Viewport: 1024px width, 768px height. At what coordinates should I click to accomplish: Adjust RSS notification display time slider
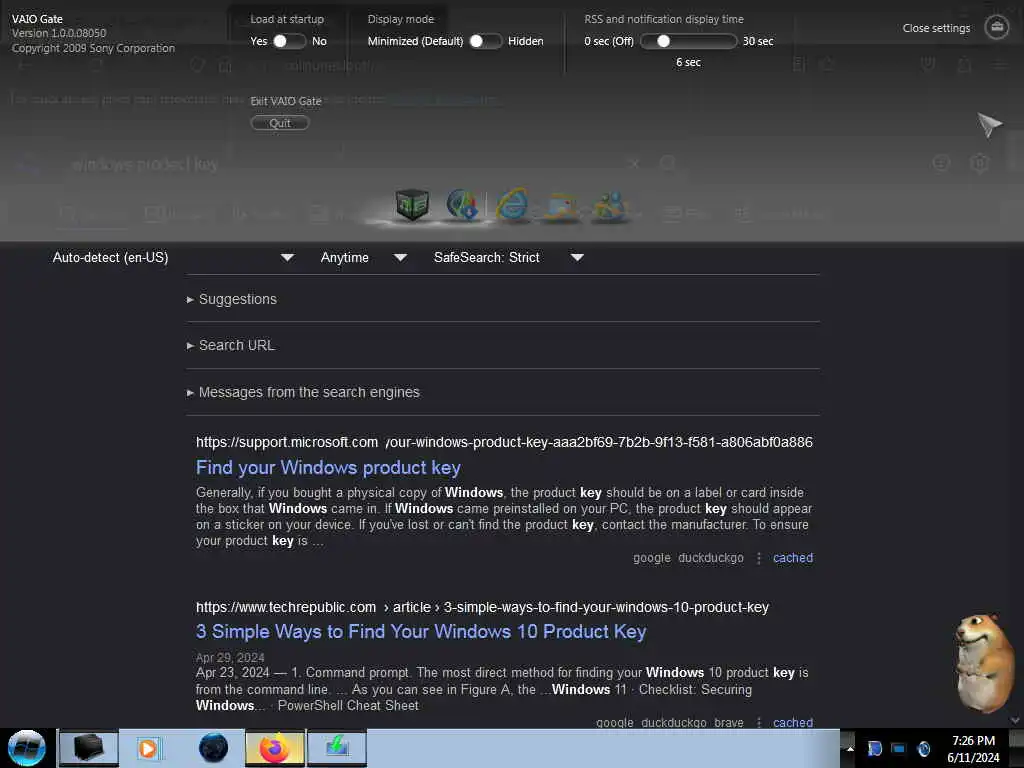tap(688, 41)
